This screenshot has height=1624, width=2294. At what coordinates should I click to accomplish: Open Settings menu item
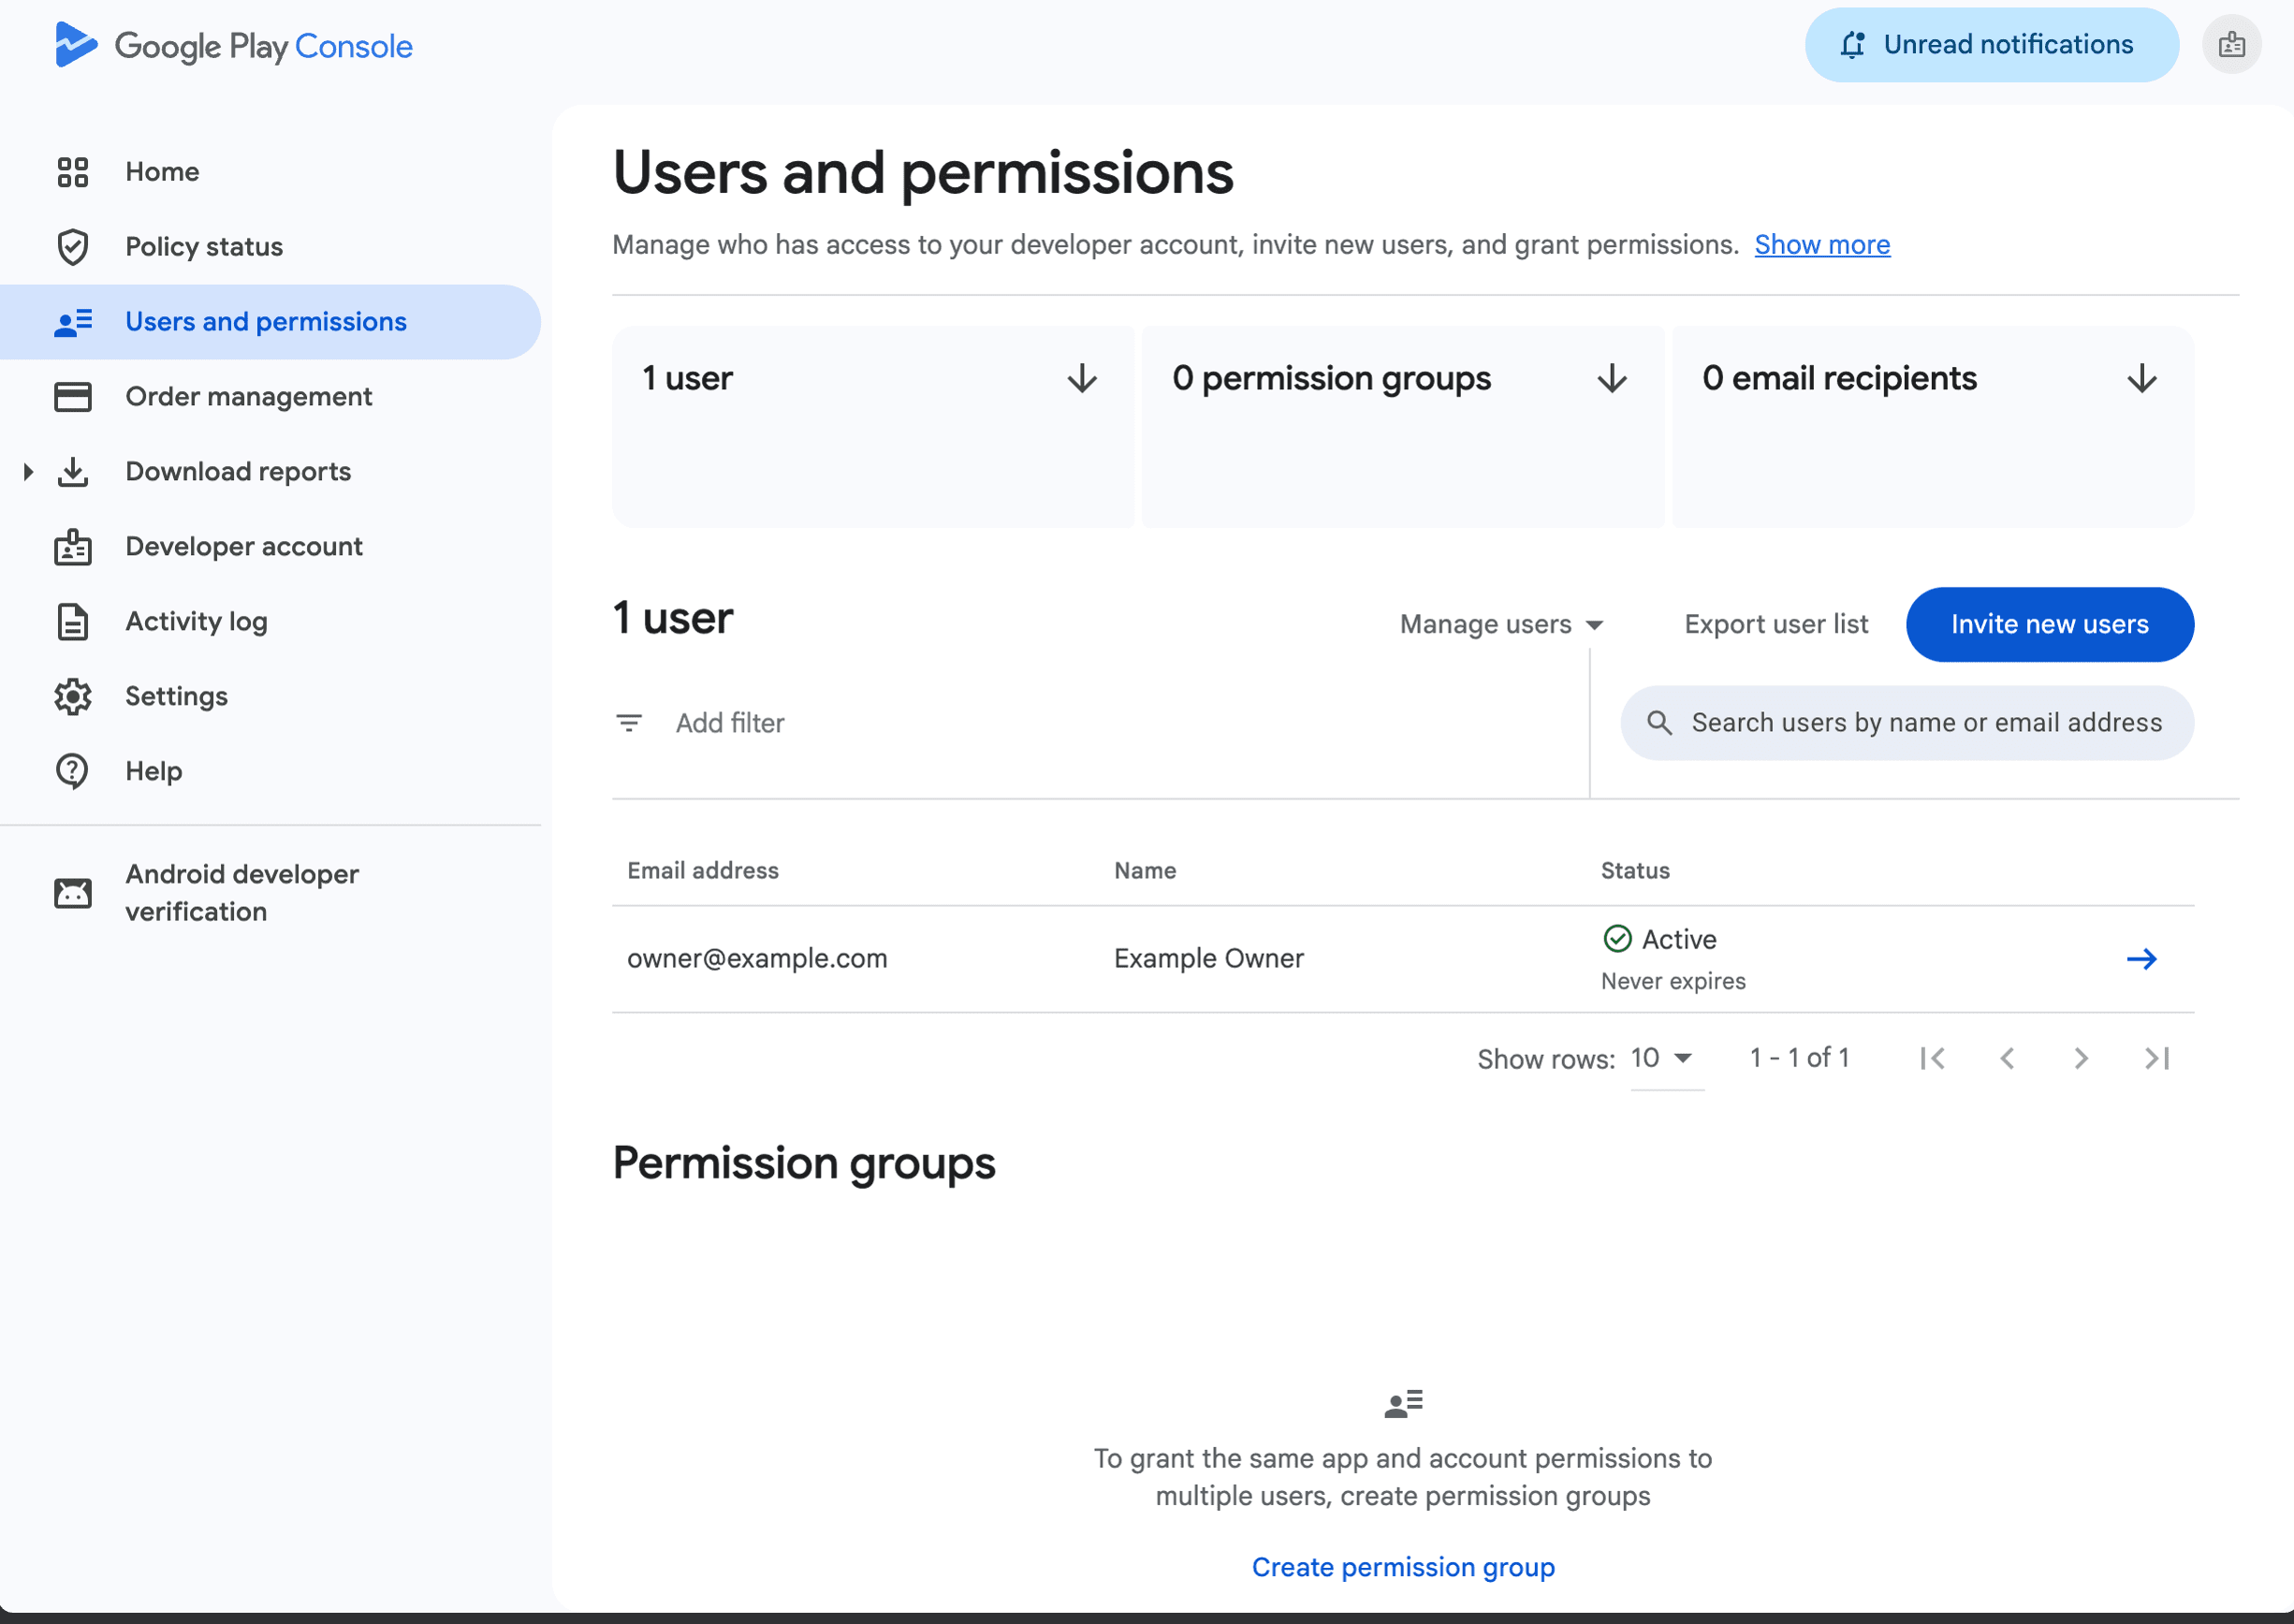tap(270, 697)
